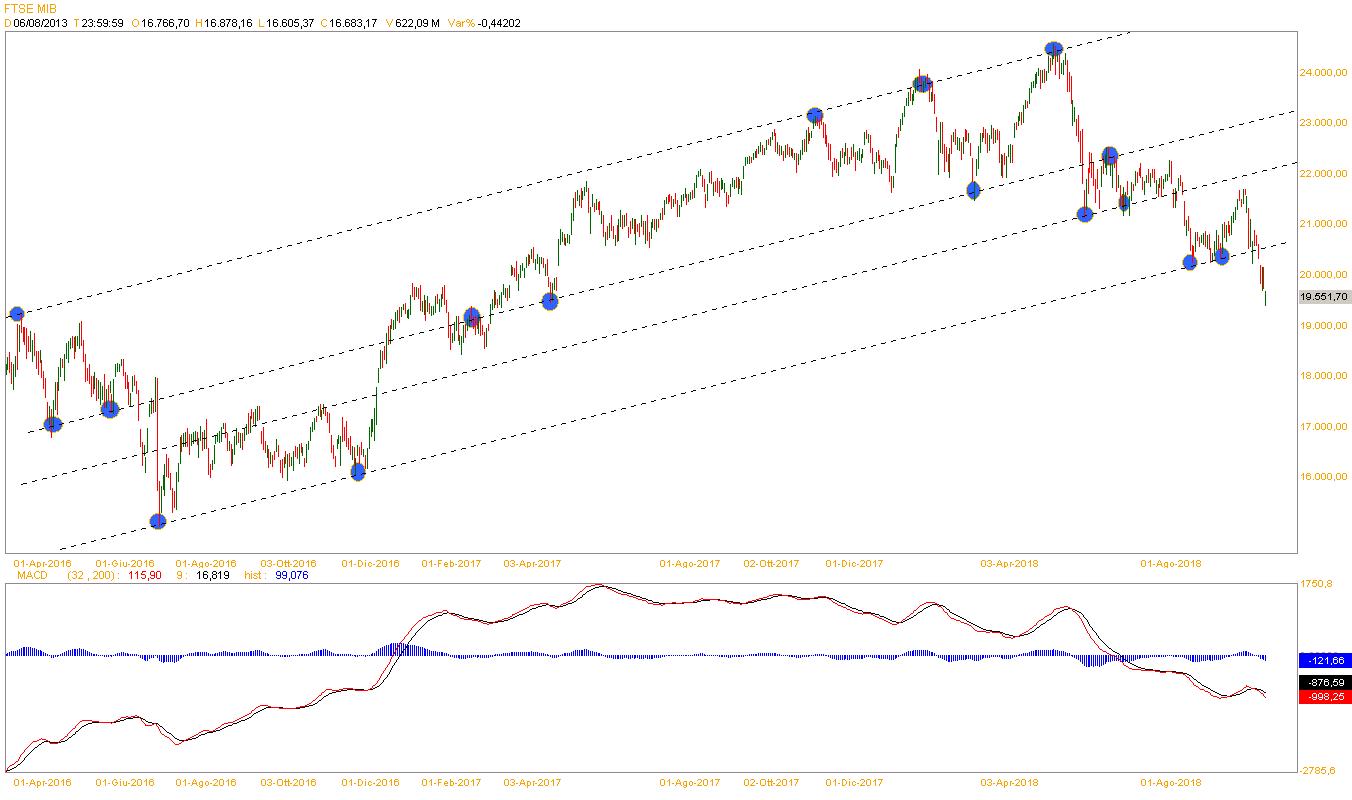Select the rightmost blue marker on the price chart
This screenshot has width=1352, height=800.
pyautogui.click(x=1221, y=257)
